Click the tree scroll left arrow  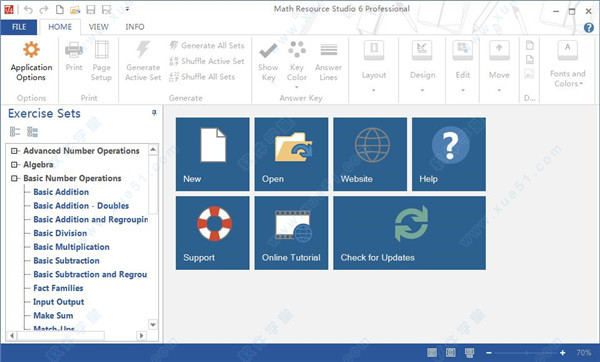pyautogui.click(x=12, y=336)
